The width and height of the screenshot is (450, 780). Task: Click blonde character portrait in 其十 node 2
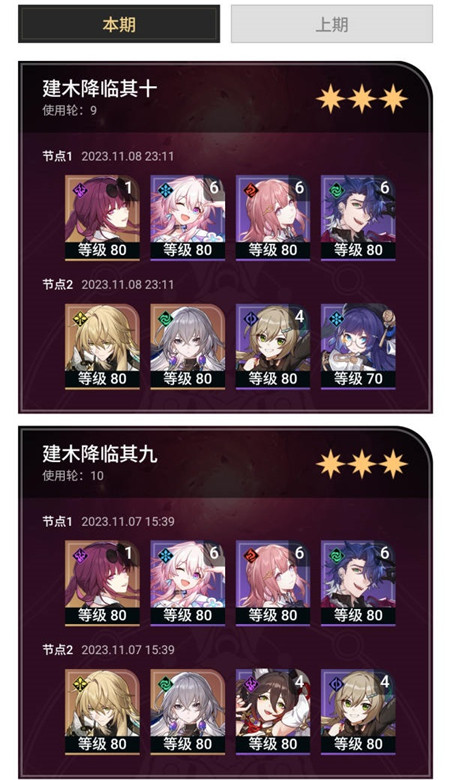coord(102,346)
